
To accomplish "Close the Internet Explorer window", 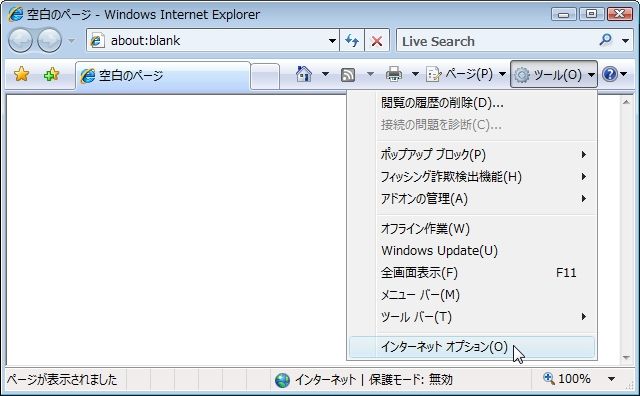I will 620,14.
